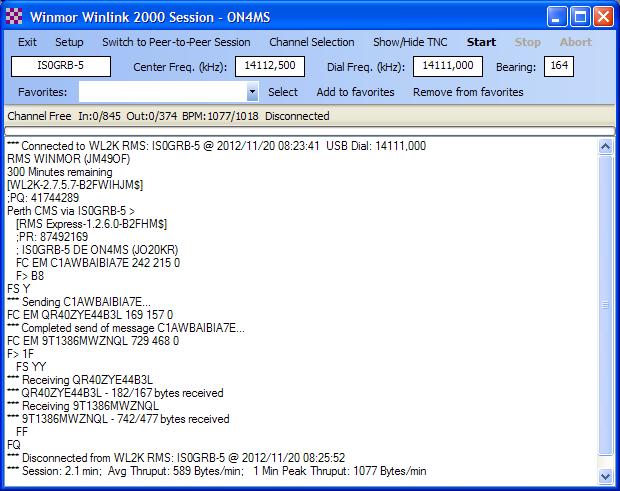Image resolution: width=620 pixels, height=491 pixels.
Task: Click log line 'Perth CMS via IS0GRB-5 >'
Action: [71, 211]
